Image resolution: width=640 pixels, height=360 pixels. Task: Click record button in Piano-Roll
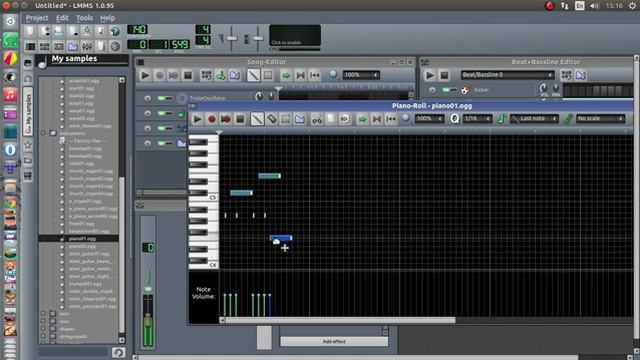tap(211, 119)
